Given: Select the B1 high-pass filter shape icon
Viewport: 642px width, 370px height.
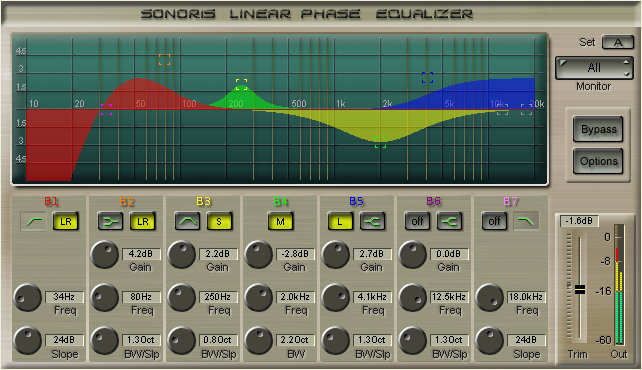Looking at the screenshot, I should tap(34, 222).
